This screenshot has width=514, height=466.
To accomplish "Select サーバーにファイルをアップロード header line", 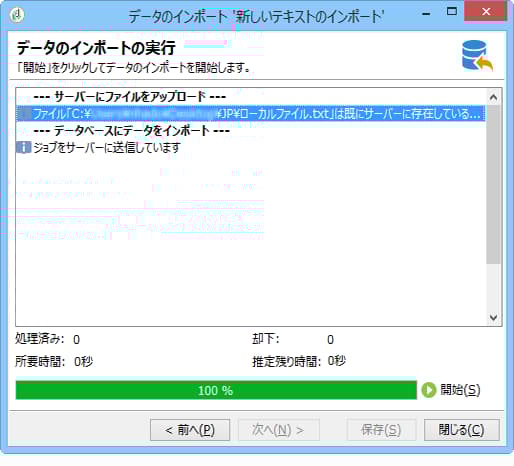I will (x=130, y=97).
